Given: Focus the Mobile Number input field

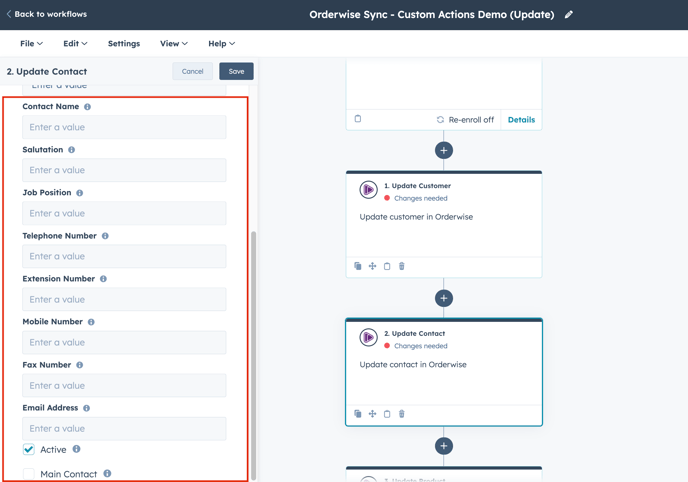Looking at the screenshot, I should tap(124, 343).
